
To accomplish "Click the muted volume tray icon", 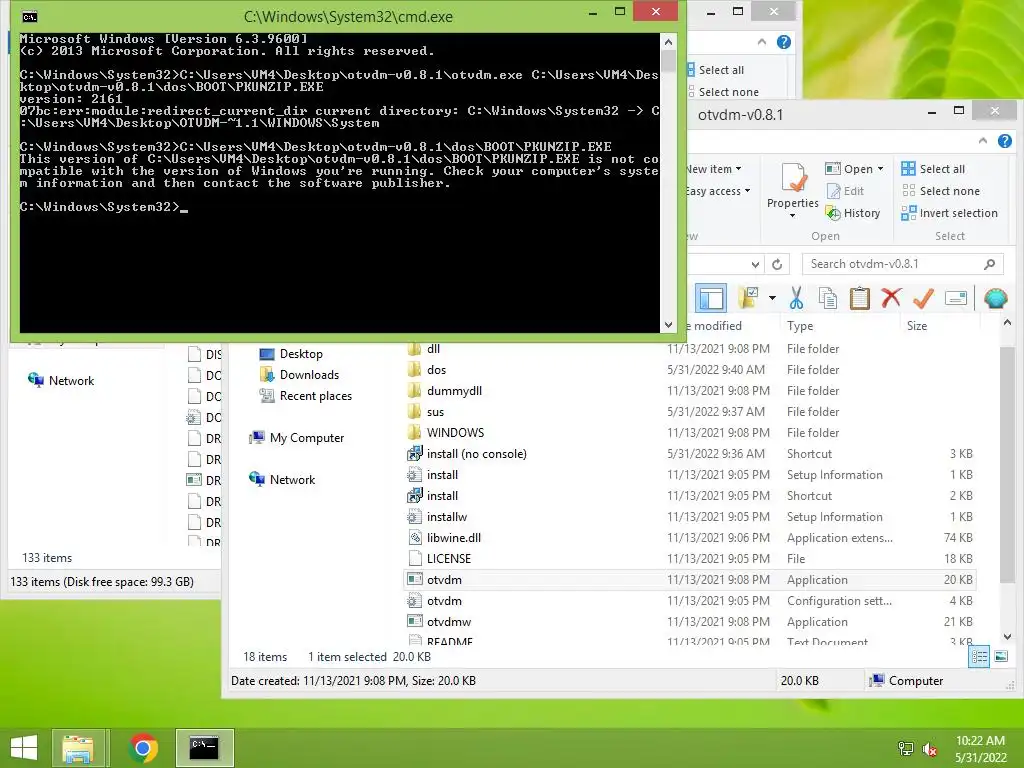I will click(x=929, y=748).
